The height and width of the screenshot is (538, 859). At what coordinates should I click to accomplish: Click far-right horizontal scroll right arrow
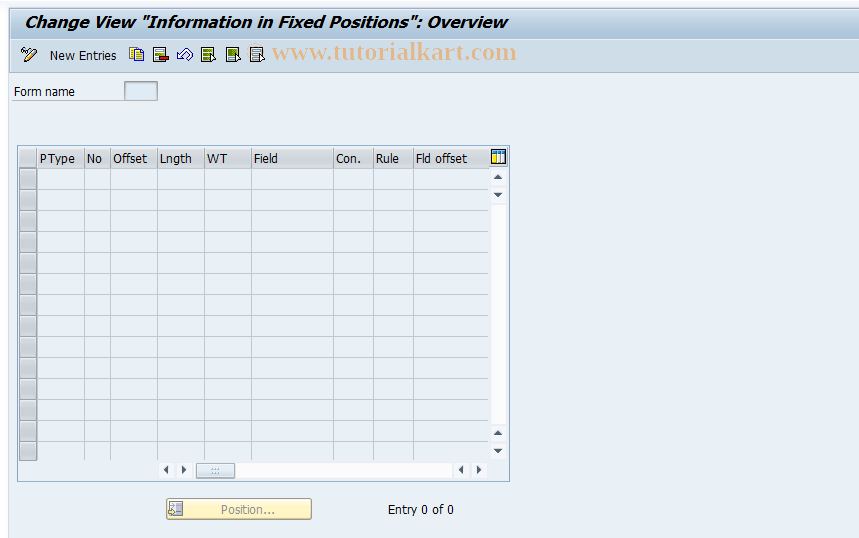479,470
